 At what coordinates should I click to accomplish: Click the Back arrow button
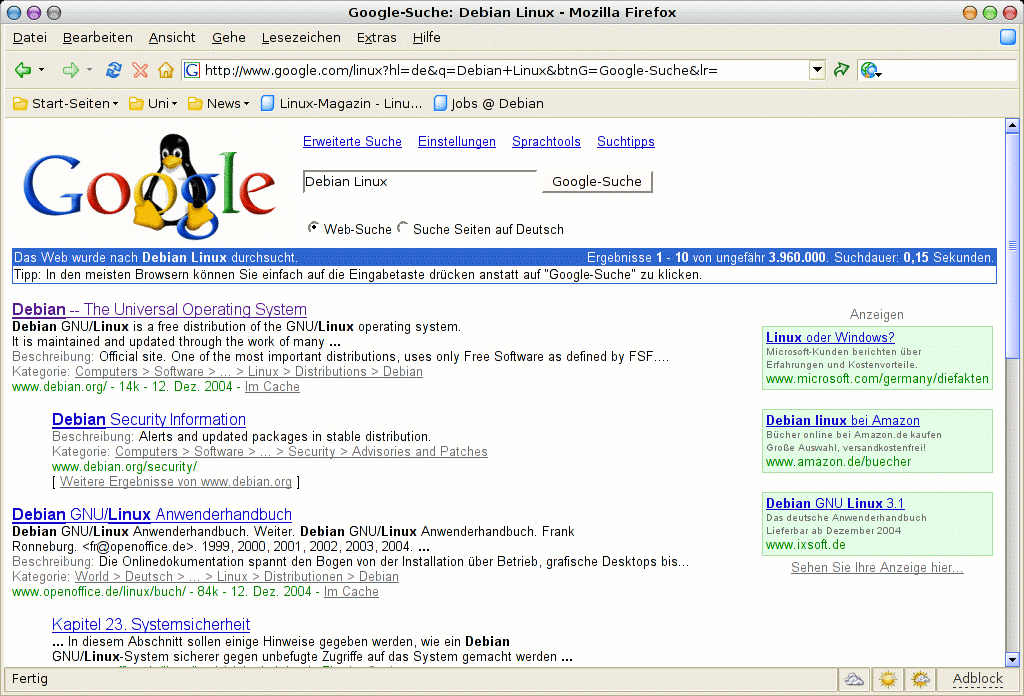tap(23, 70)
